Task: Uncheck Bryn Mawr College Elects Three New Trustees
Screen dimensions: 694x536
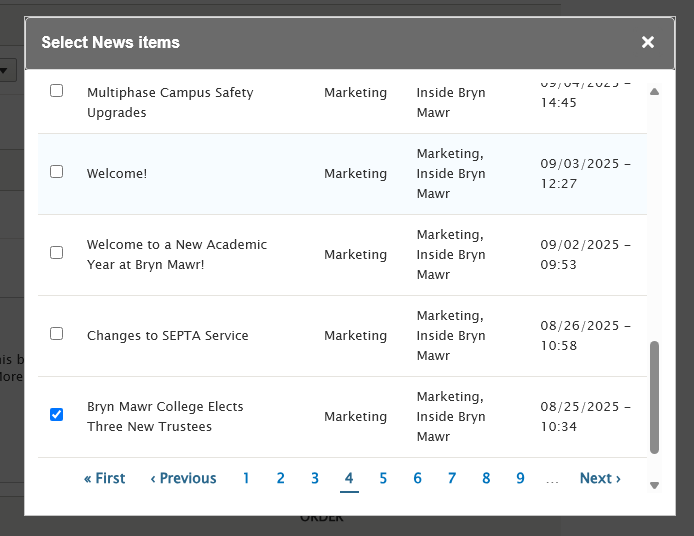Action: pyautogui.click(x=57, y=415)
